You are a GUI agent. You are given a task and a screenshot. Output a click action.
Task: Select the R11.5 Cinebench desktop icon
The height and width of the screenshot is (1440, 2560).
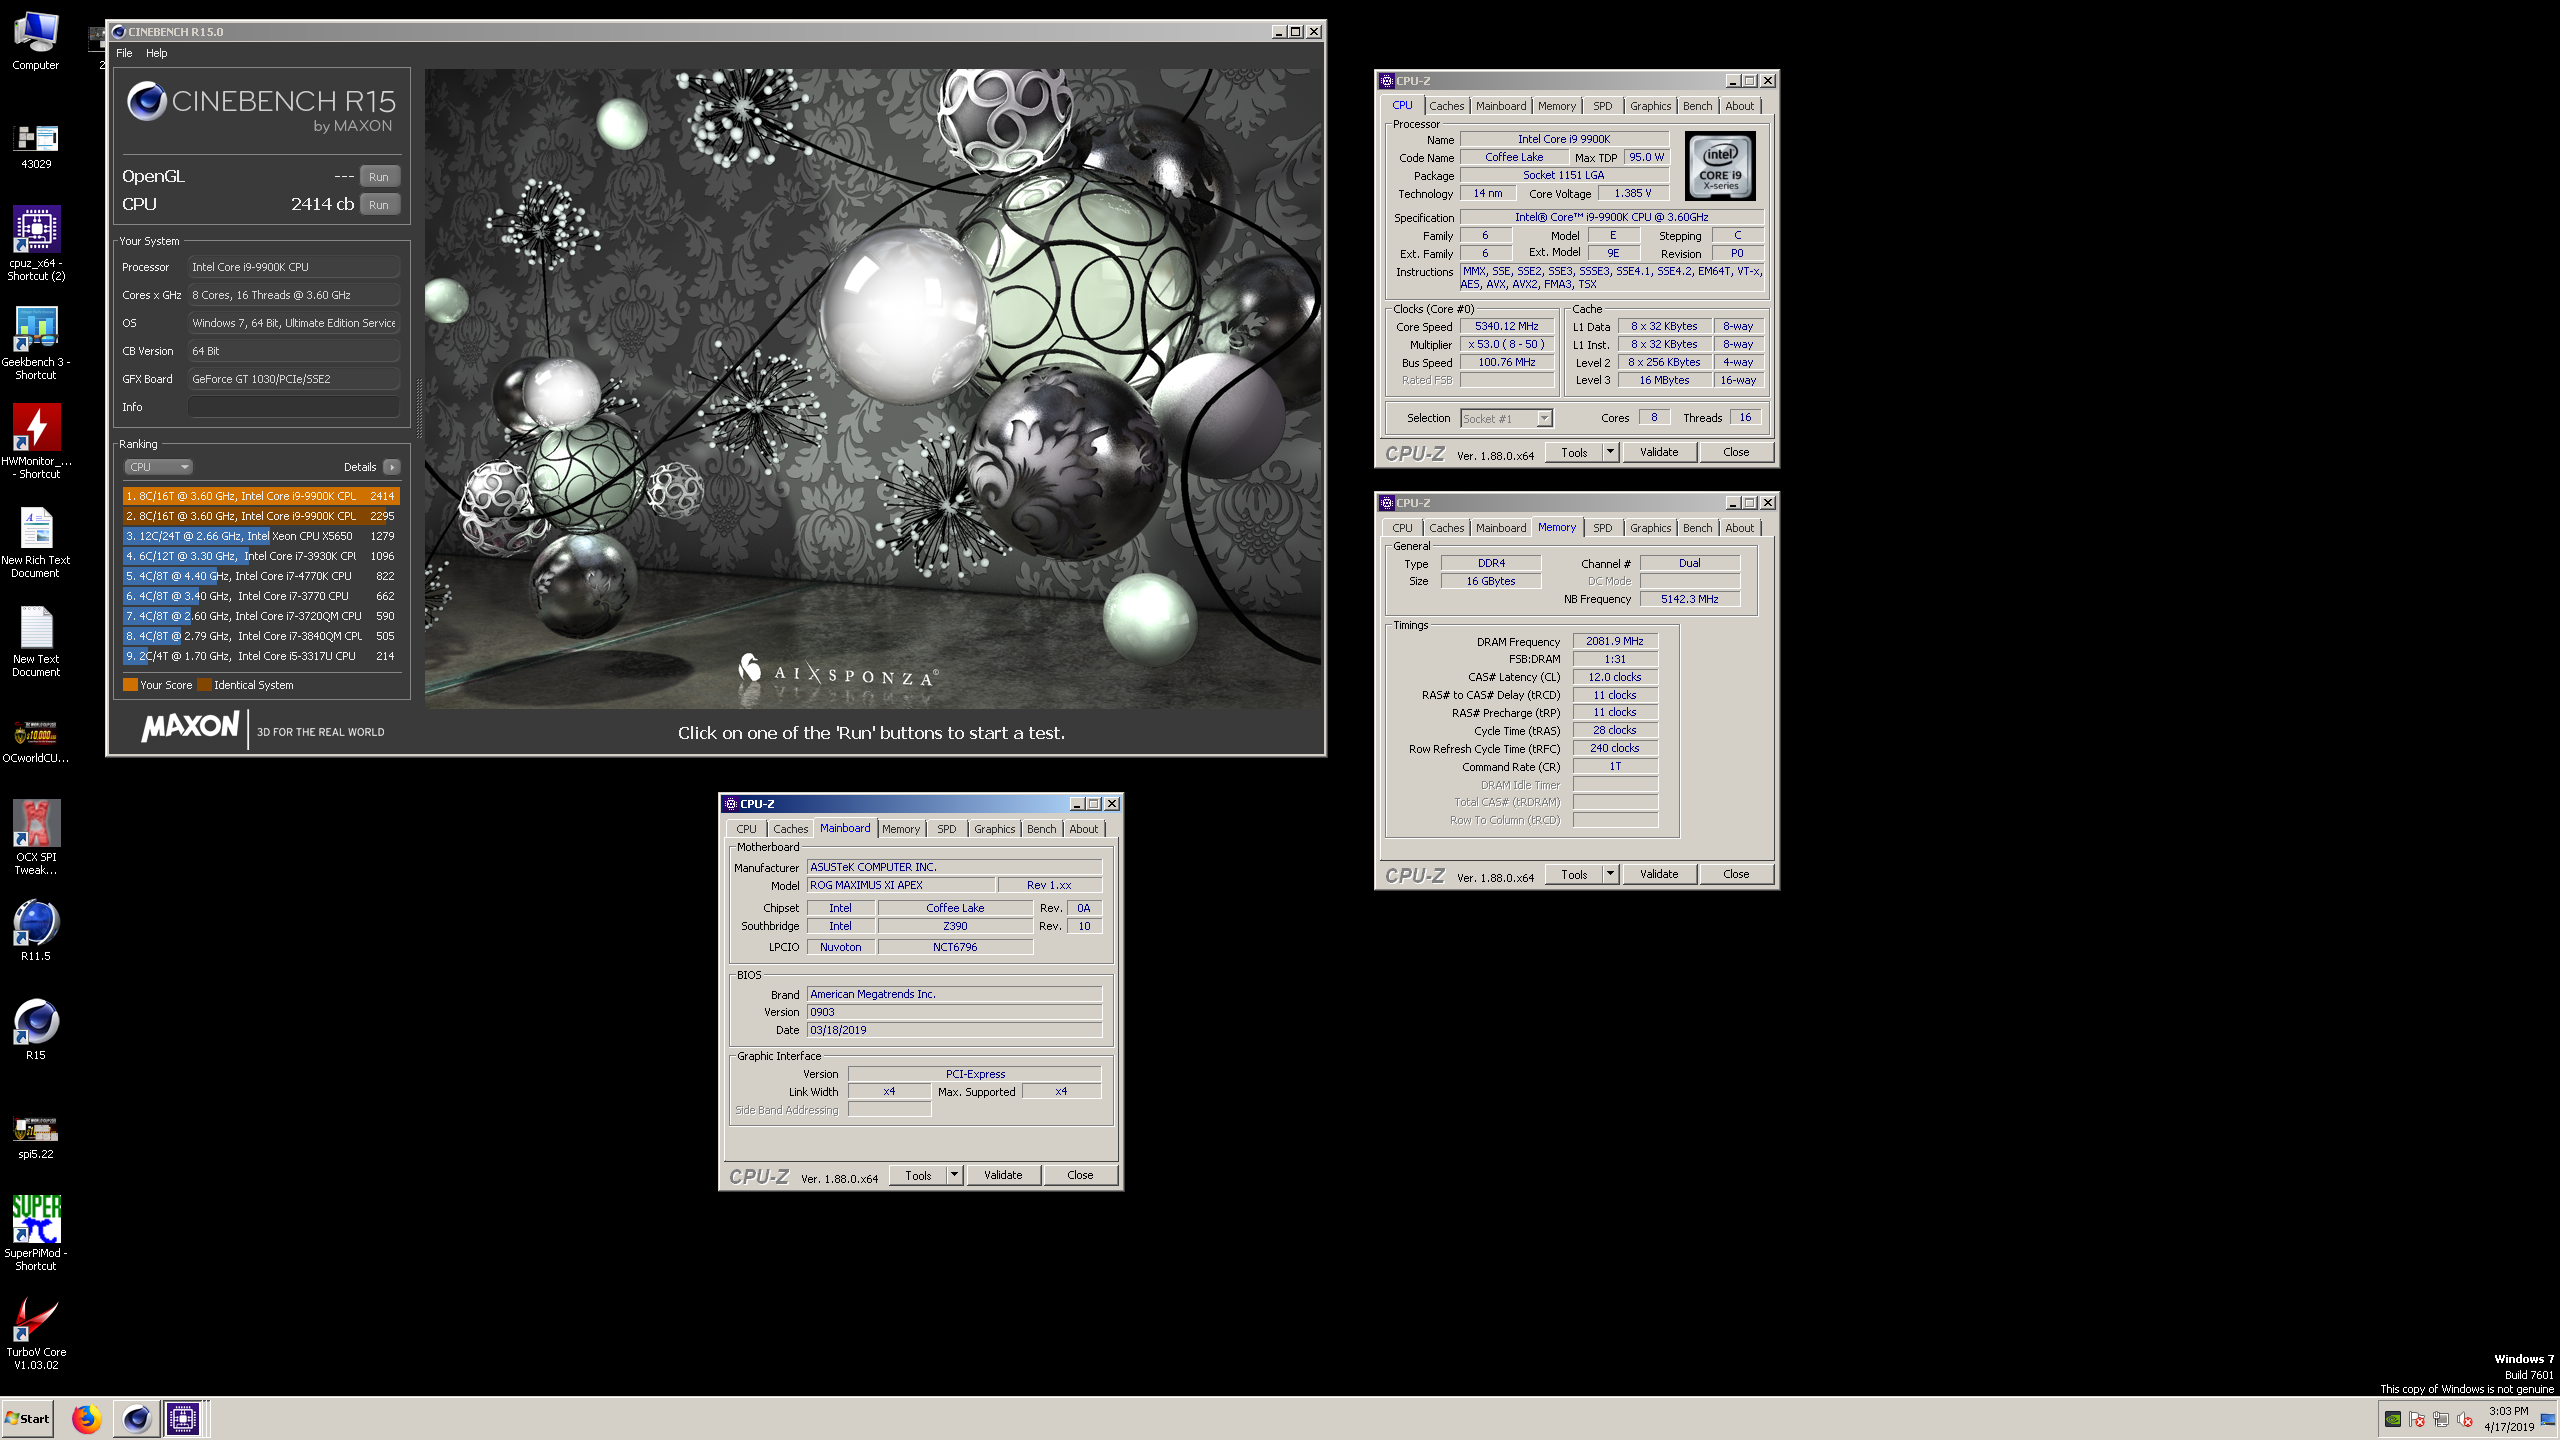point(36,930)
